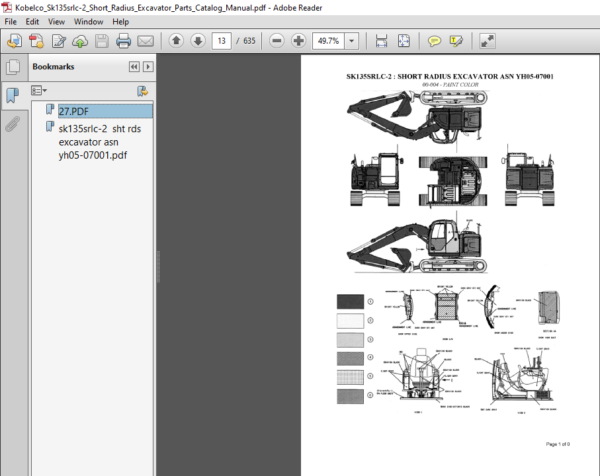Open the Window menu
Screen dimensions: 600x476
click(x=88, y=22)
